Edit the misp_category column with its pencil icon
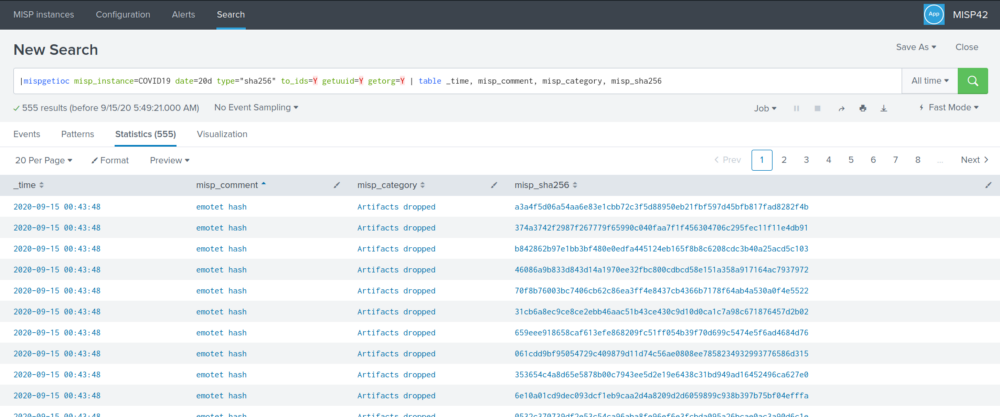The image size is (1000, 417). 494,186
